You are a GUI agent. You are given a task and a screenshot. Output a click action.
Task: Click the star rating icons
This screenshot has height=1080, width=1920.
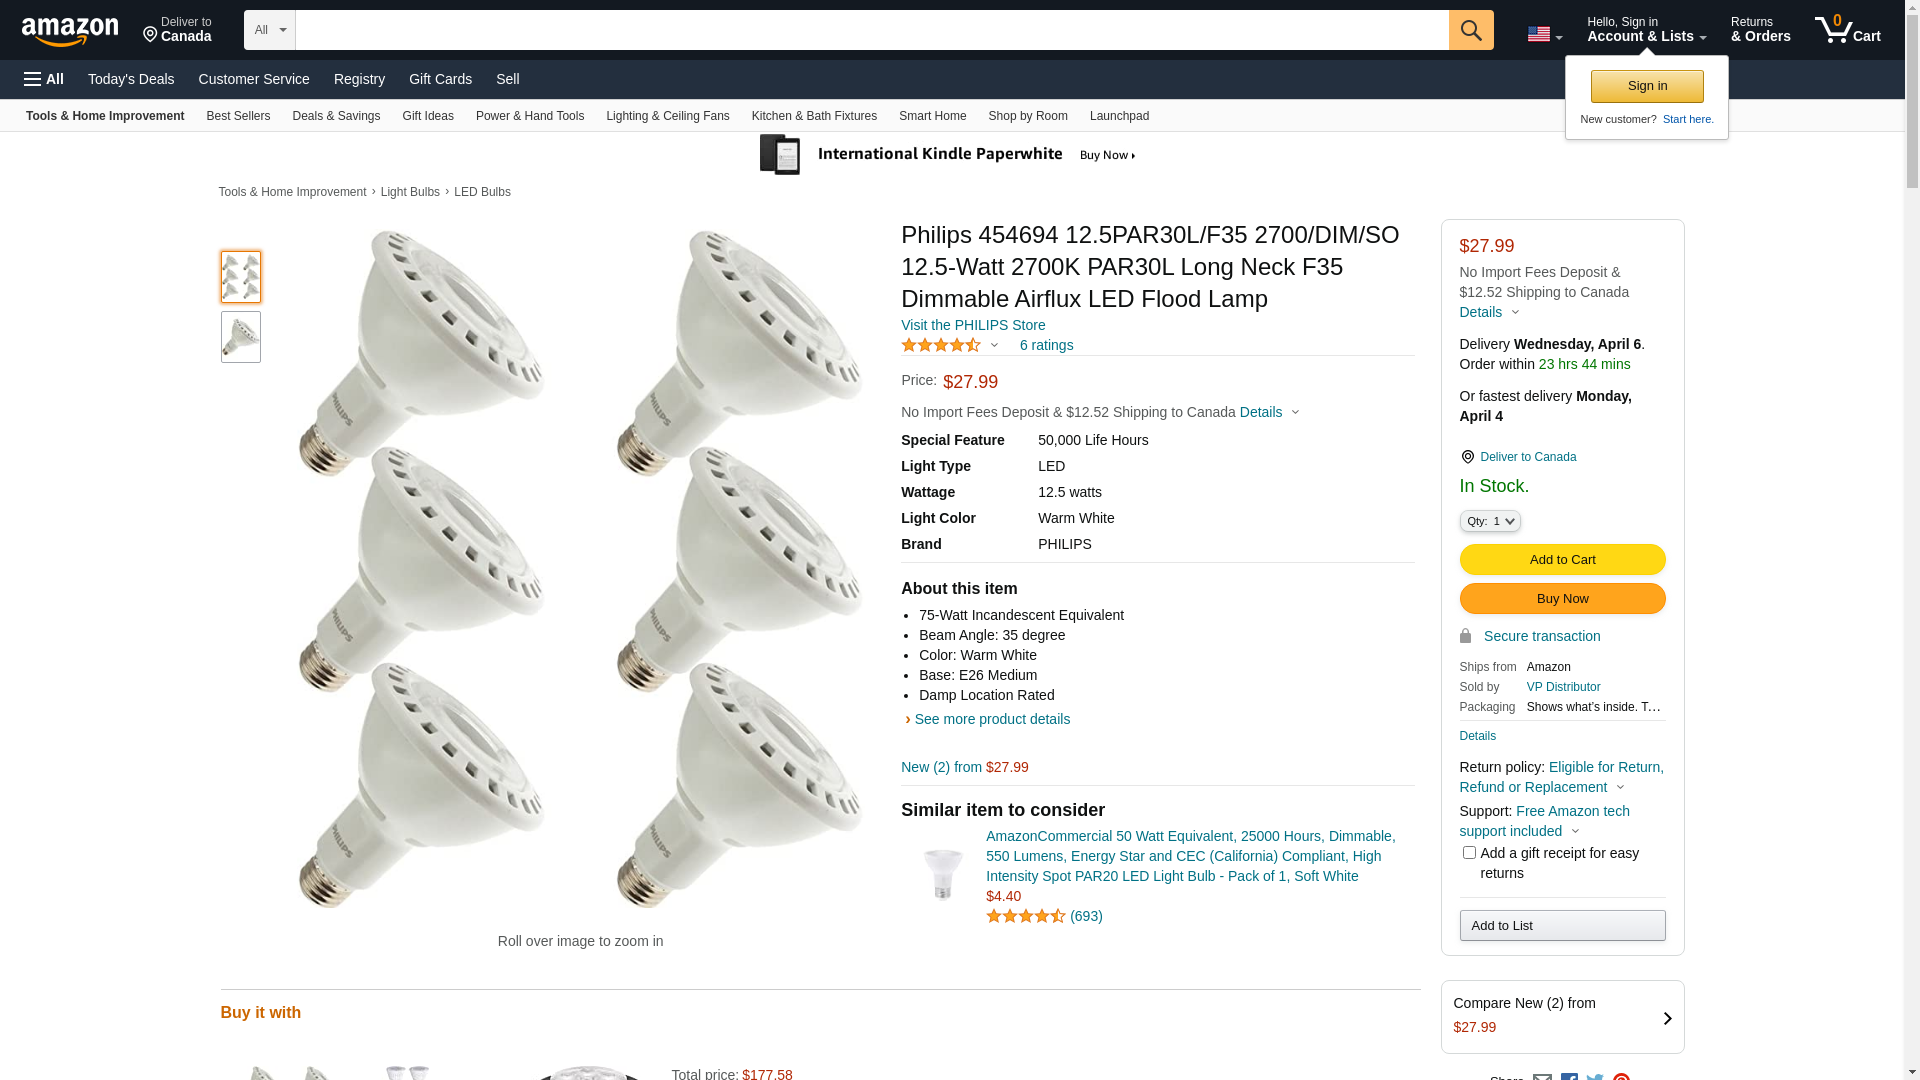941,345
